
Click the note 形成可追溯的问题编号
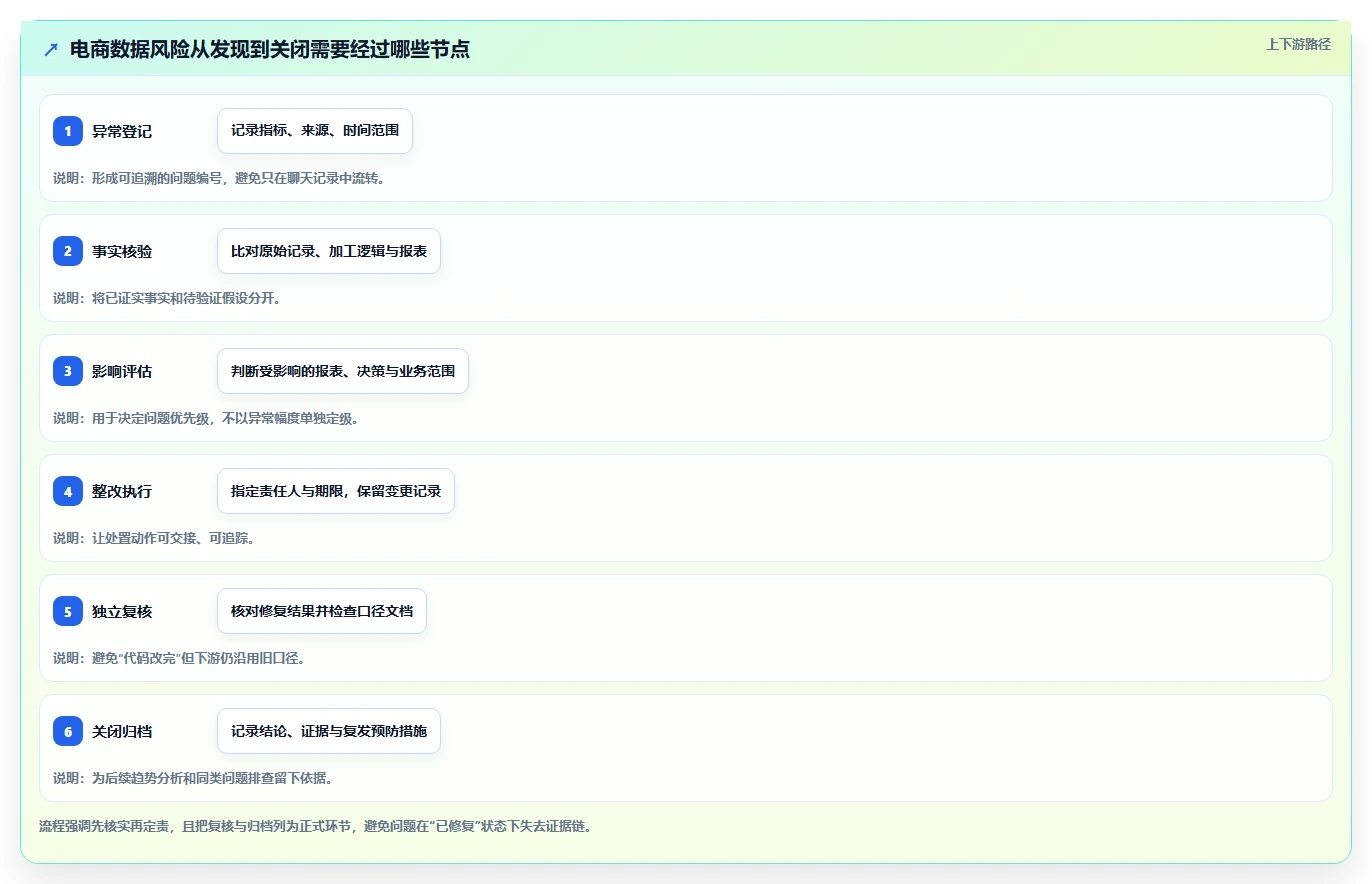tap(218, 178)
